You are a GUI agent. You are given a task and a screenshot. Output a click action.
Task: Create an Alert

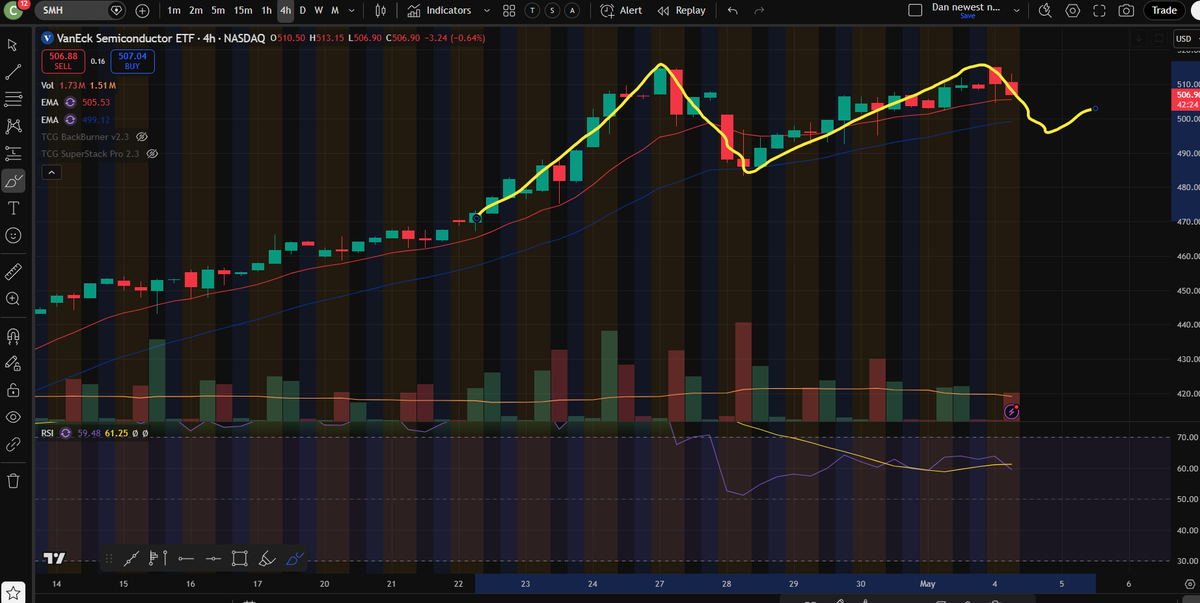click(x=622, y=10)
